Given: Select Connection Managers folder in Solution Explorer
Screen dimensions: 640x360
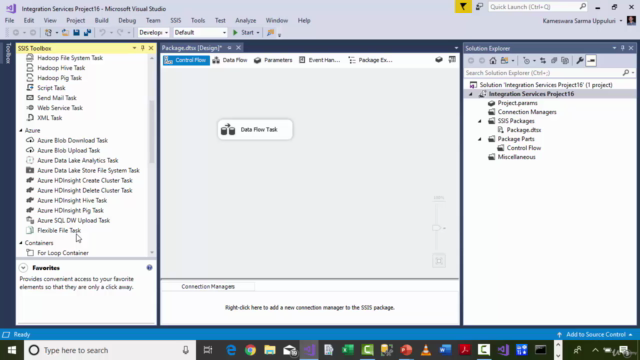Looking at the screenshot, I should tap(527, 112).
